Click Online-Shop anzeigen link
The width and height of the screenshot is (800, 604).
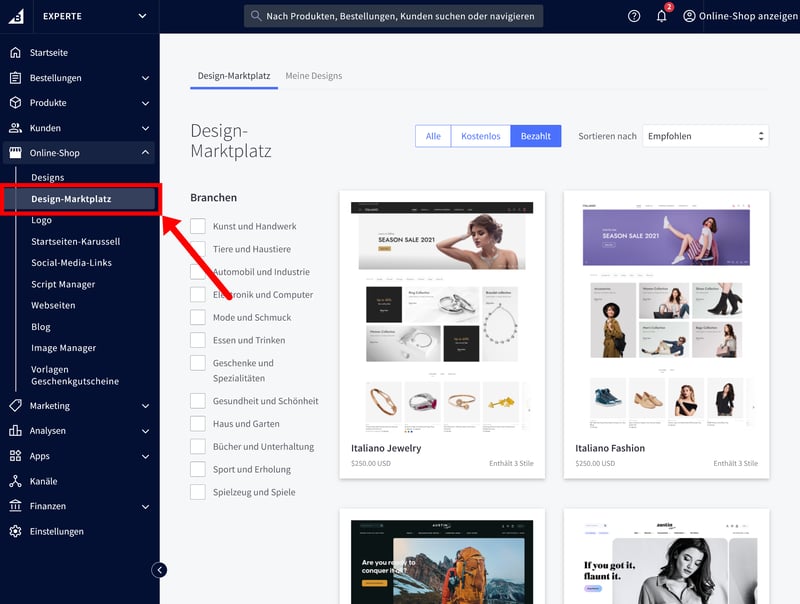pyautogui.click(x=738, y=16)
